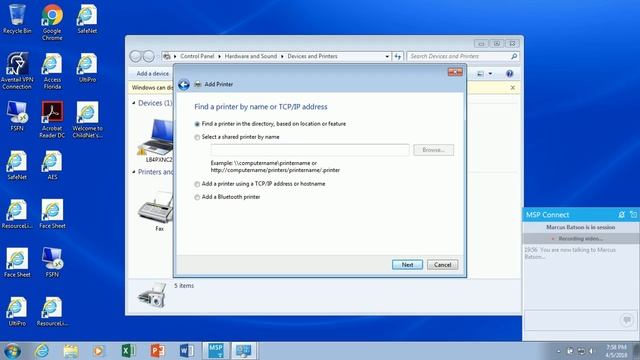The height and width of the screenshot is (360, 640).
Task: Choose Add a Bluetooth printer option
Action: coord(227,197)
